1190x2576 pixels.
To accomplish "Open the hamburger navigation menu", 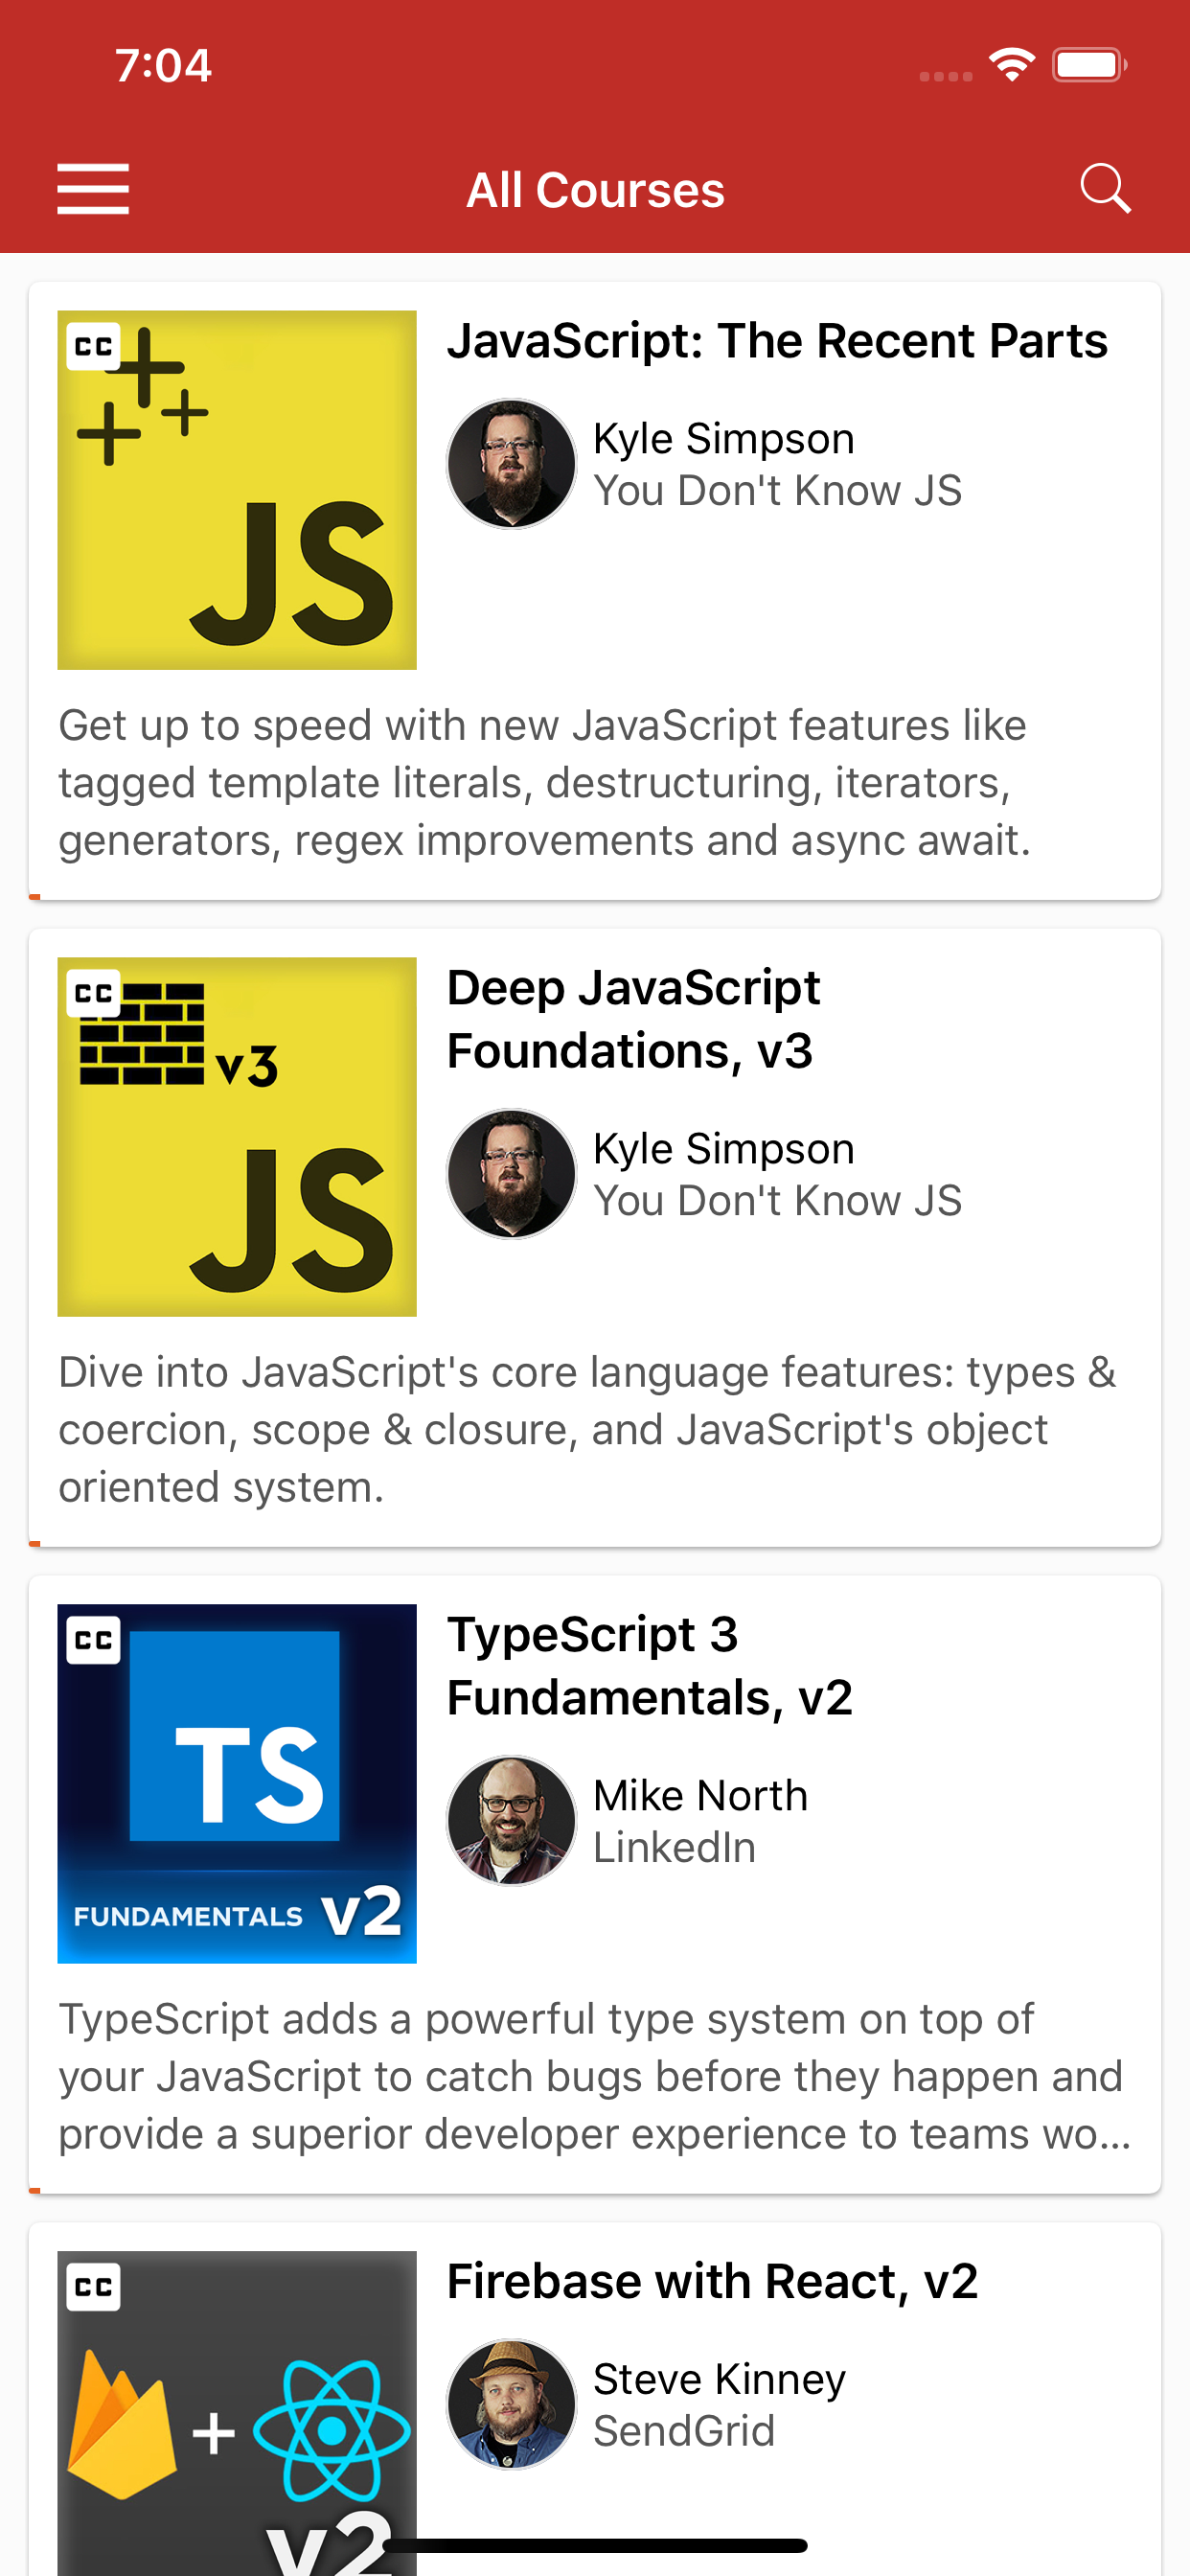I will pos(93,189).
